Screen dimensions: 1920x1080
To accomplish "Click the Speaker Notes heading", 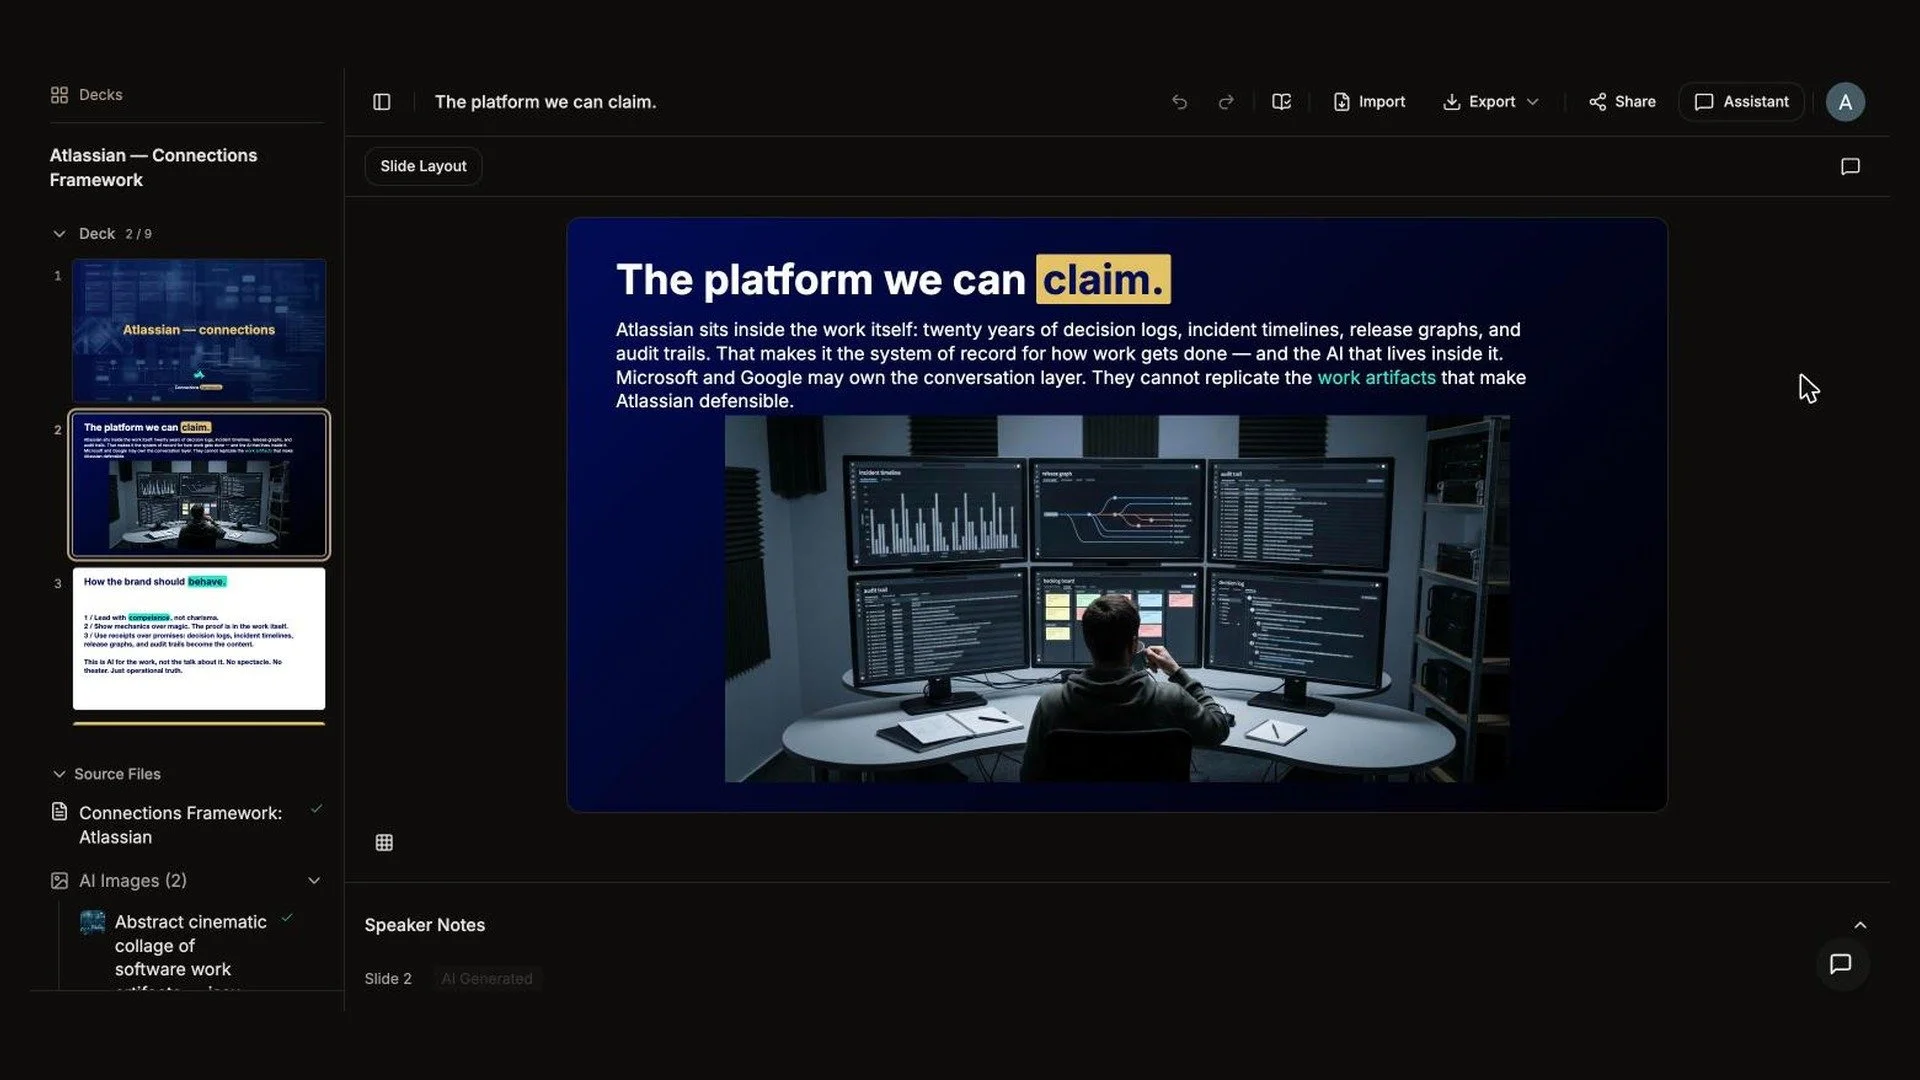I will click(424, 925).
